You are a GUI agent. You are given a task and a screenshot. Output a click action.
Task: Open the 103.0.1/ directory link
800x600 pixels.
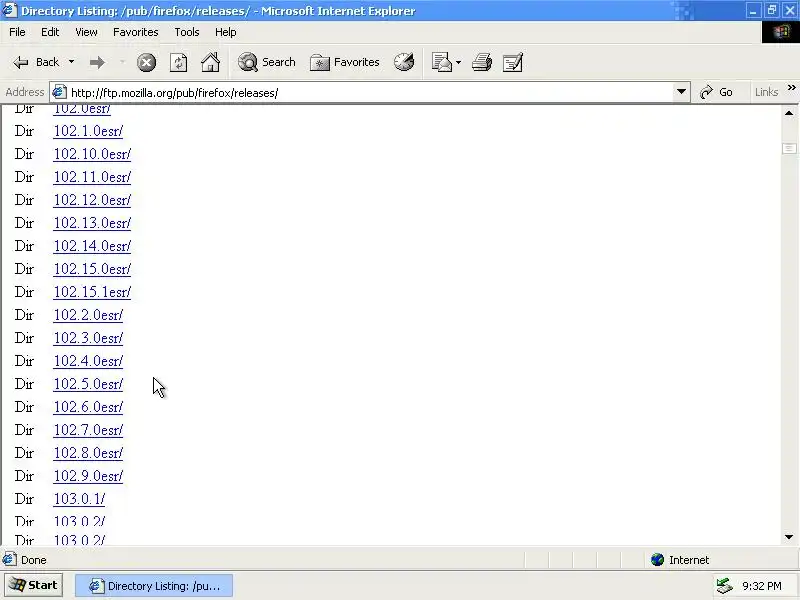point(79,499)
